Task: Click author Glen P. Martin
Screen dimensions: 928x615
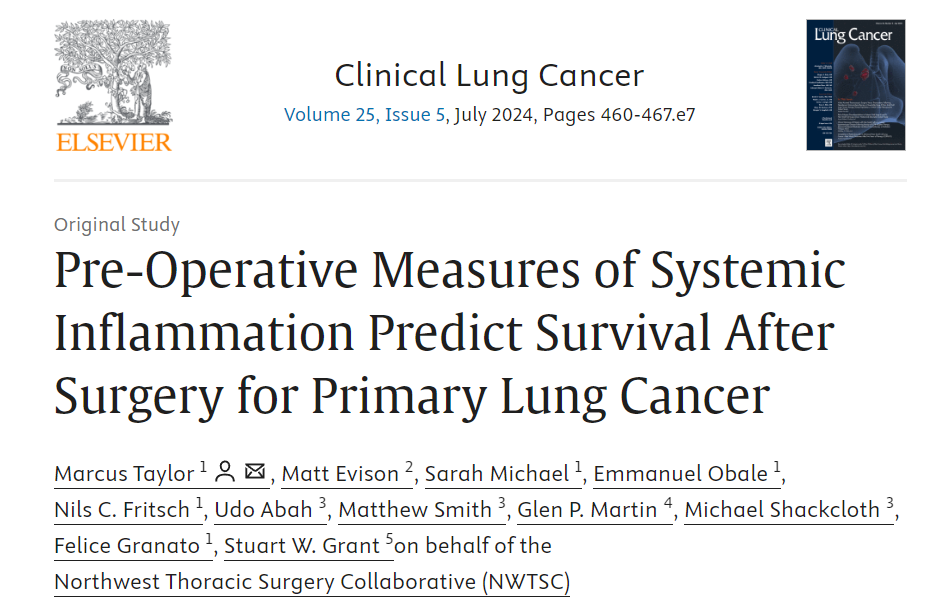Action: pyautogui.click(x=587, y=510)
